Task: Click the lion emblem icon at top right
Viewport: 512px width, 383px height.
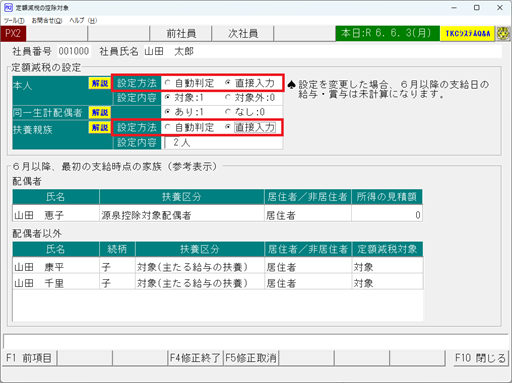Action: tap(503, 33)
